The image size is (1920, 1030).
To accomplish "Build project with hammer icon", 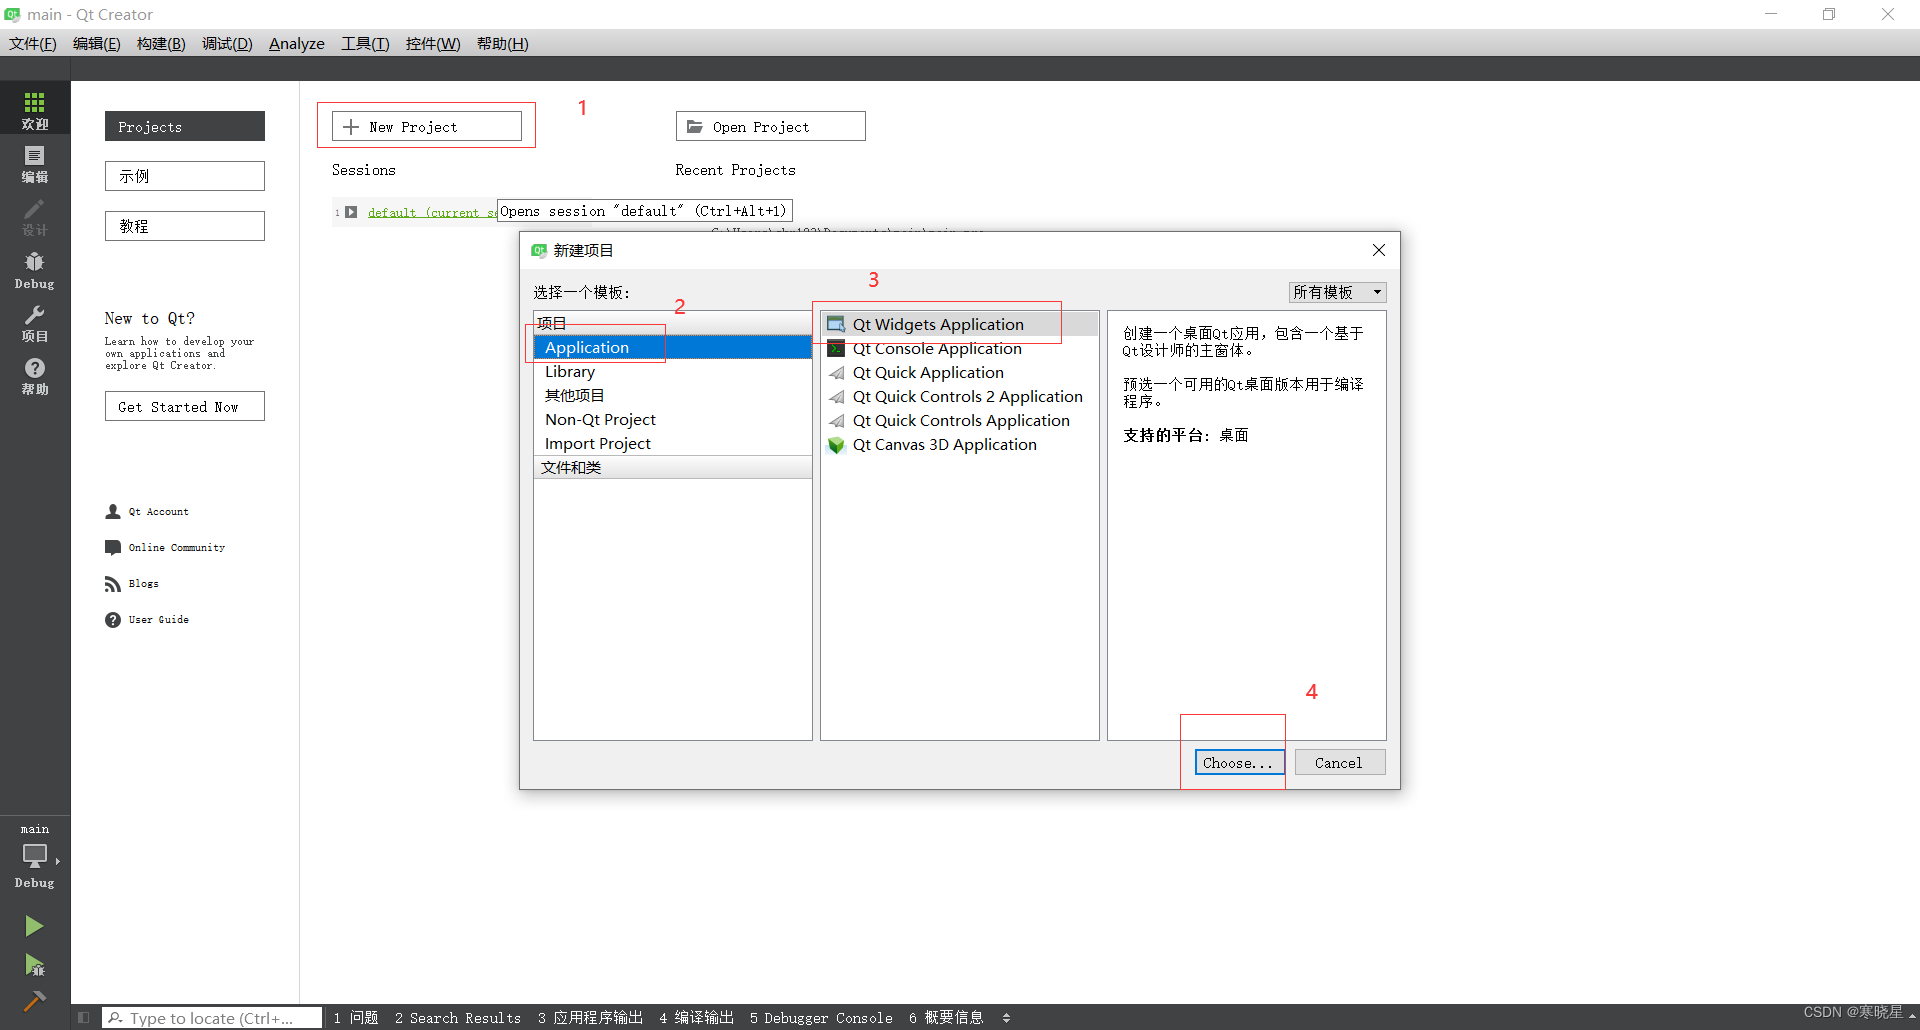I will (x=34, y=1001).
